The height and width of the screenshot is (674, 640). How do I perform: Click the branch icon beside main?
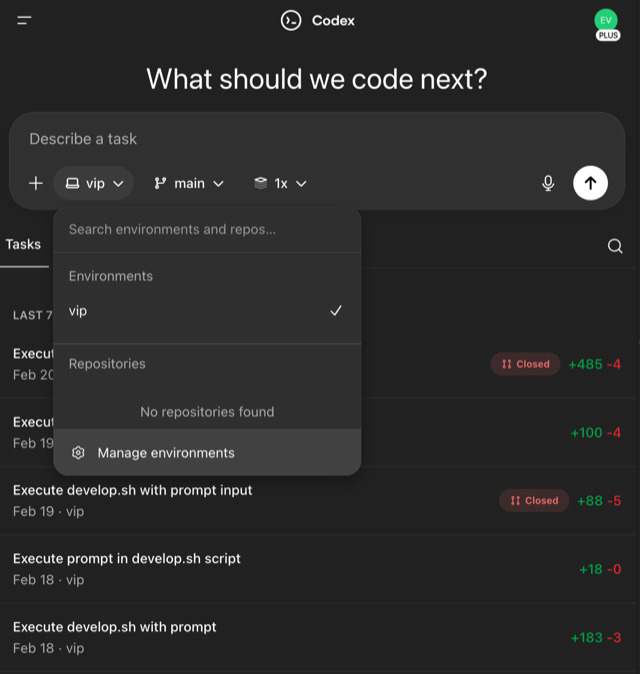160,184
